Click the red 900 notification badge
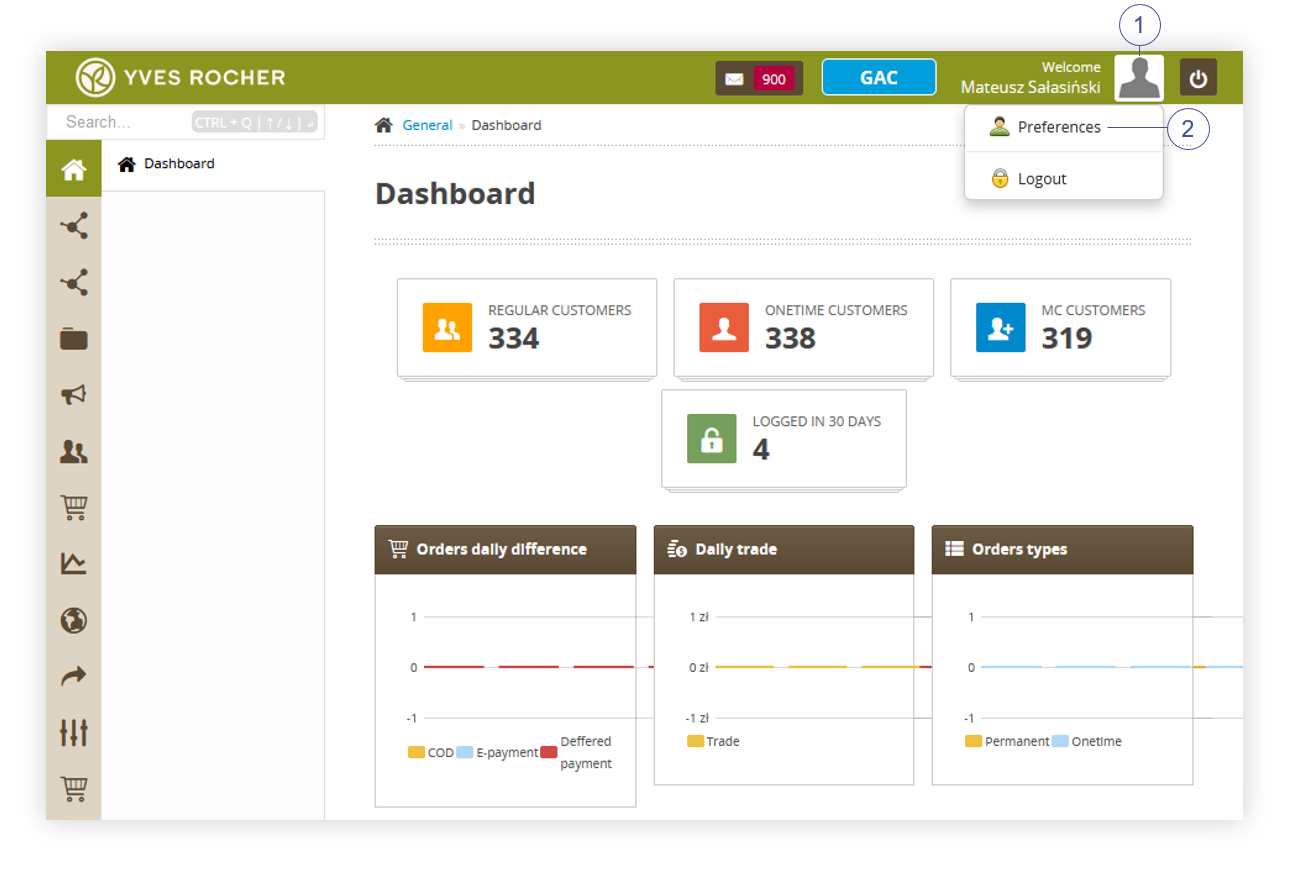This screenshot has width=1295, height=873. 774,79
